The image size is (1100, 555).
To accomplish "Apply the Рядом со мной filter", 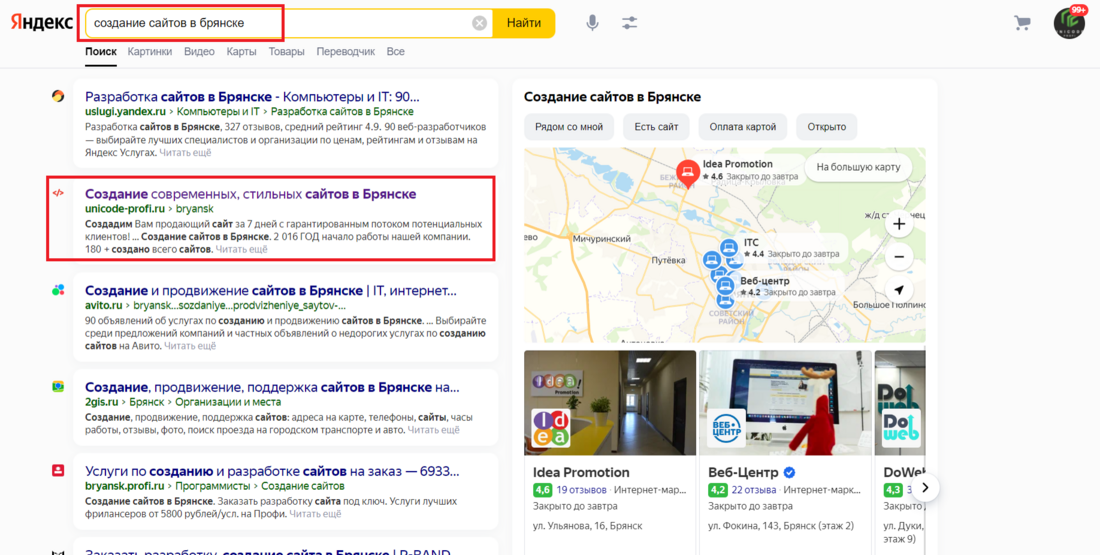I will point(569,127).
